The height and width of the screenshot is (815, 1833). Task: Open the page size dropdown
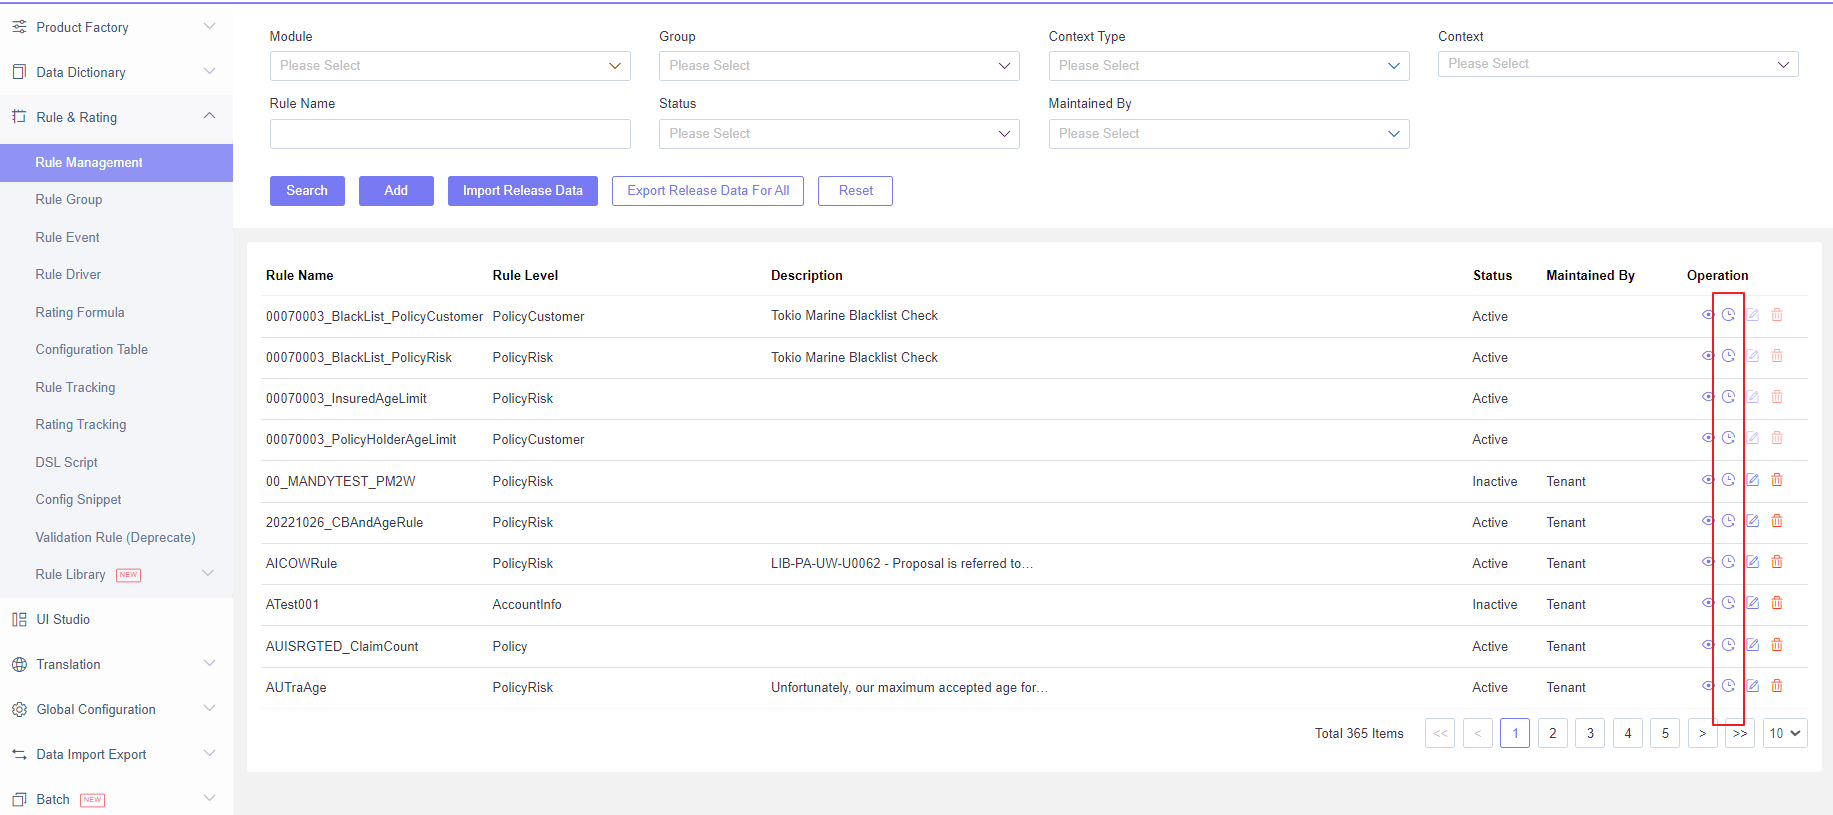pyautogui.click(x=1784, y=733)
